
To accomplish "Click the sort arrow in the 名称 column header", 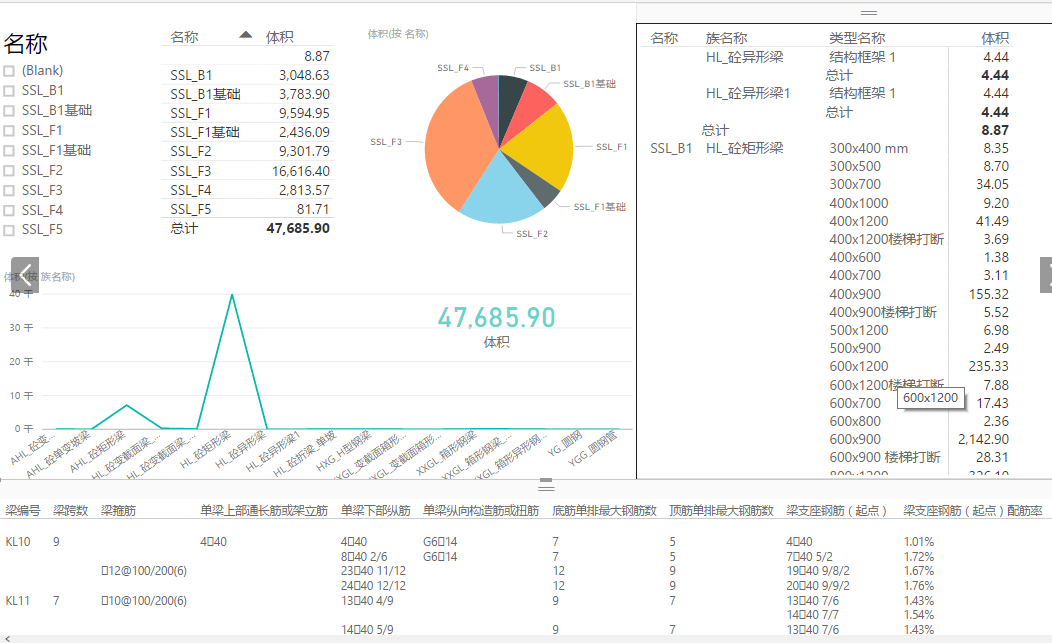I will 246,35.
